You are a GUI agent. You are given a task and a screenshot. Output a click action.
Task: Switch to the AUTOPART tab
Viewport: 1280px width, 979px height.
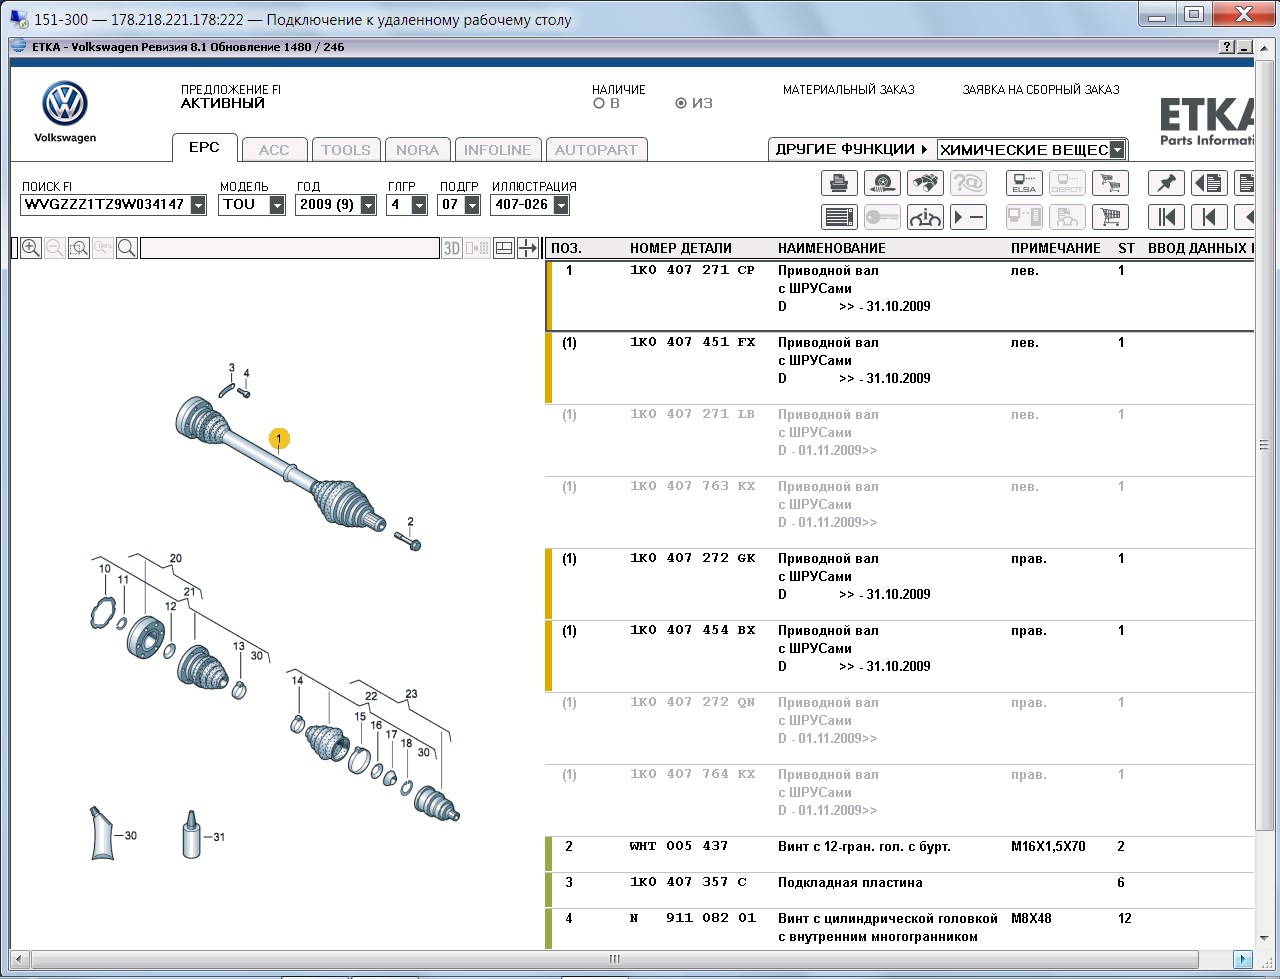(x=596, y=150)
